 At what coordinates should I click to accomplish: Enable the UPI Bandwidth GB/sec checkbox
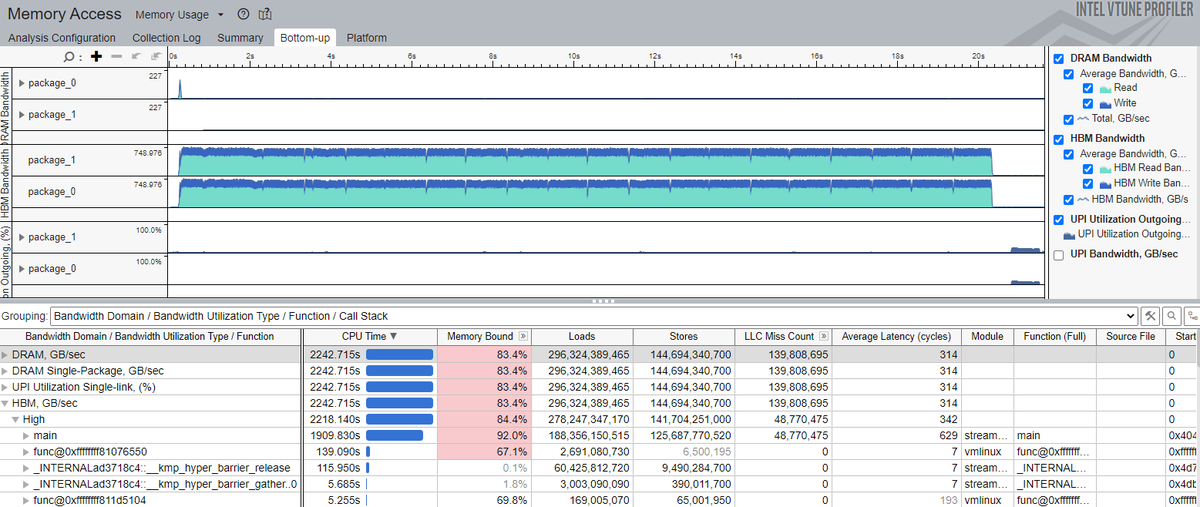pos(1060,255)
